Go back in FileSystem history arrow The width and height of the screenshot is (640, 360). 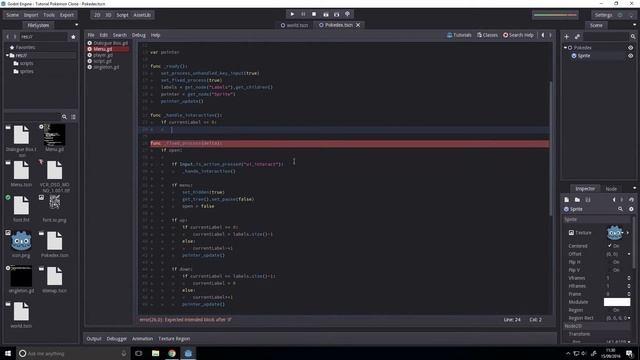(7, 37)
